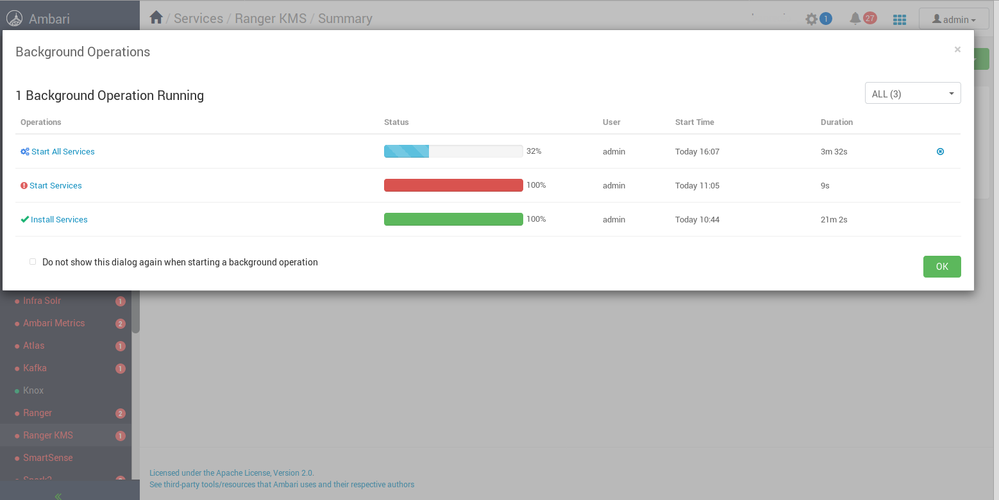999x500 pixels.
Task: Click the Status column header
Action: point(396,122)
